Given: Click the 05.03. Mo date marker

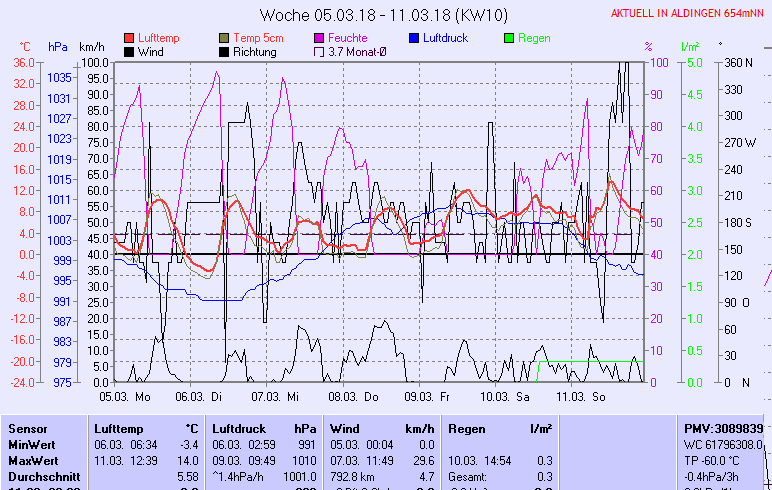Looking at the screenshot, I should tap(124, 396).
